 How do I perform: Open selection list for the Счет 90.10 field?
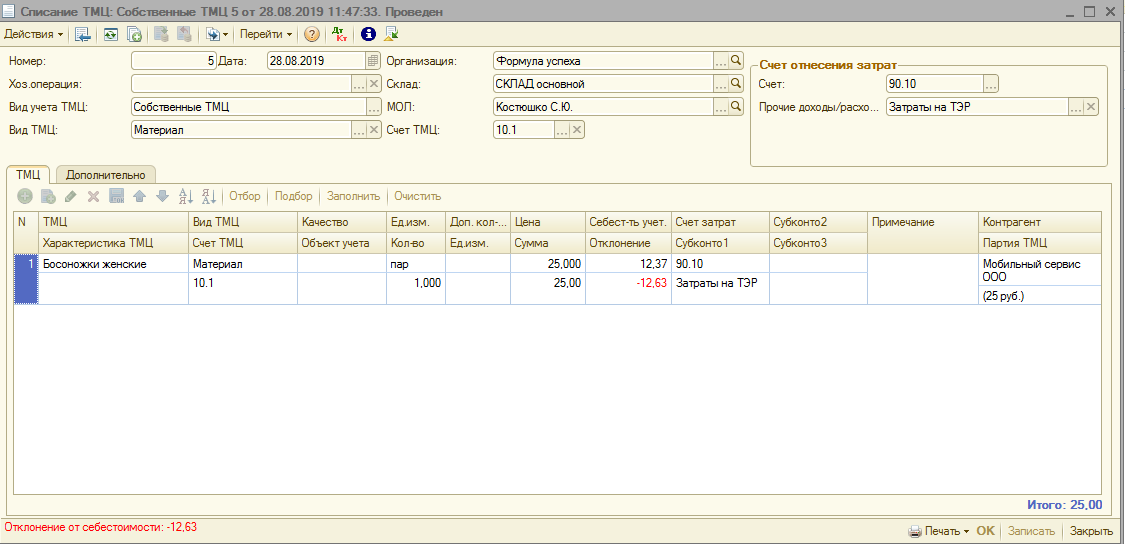tap(991, 84)
